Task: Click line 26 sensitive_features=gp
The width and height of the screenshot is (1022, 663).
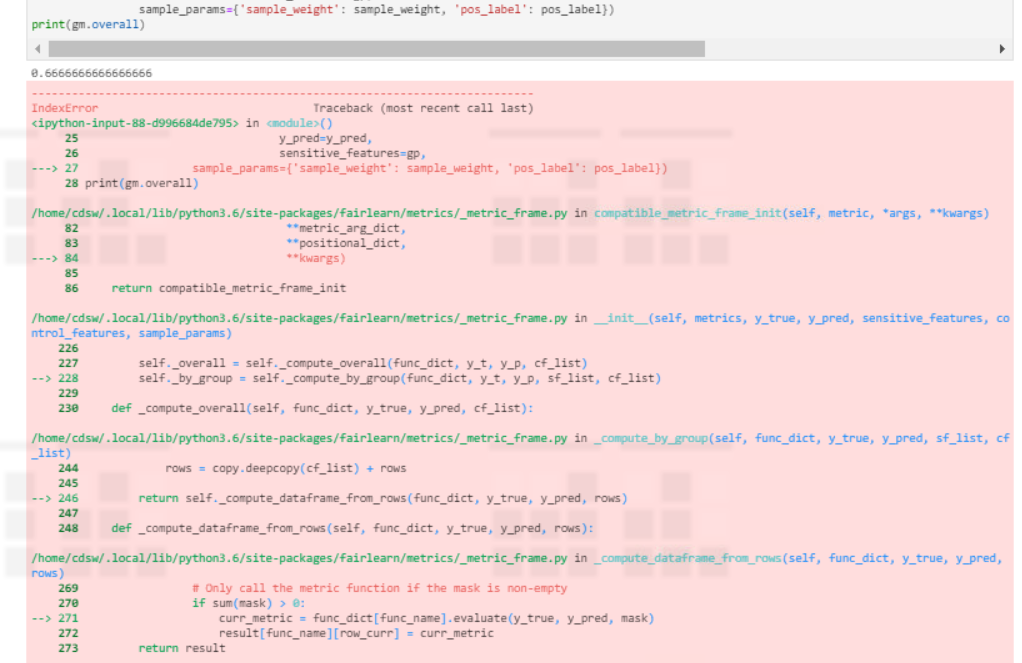Action: click(353, 153)
